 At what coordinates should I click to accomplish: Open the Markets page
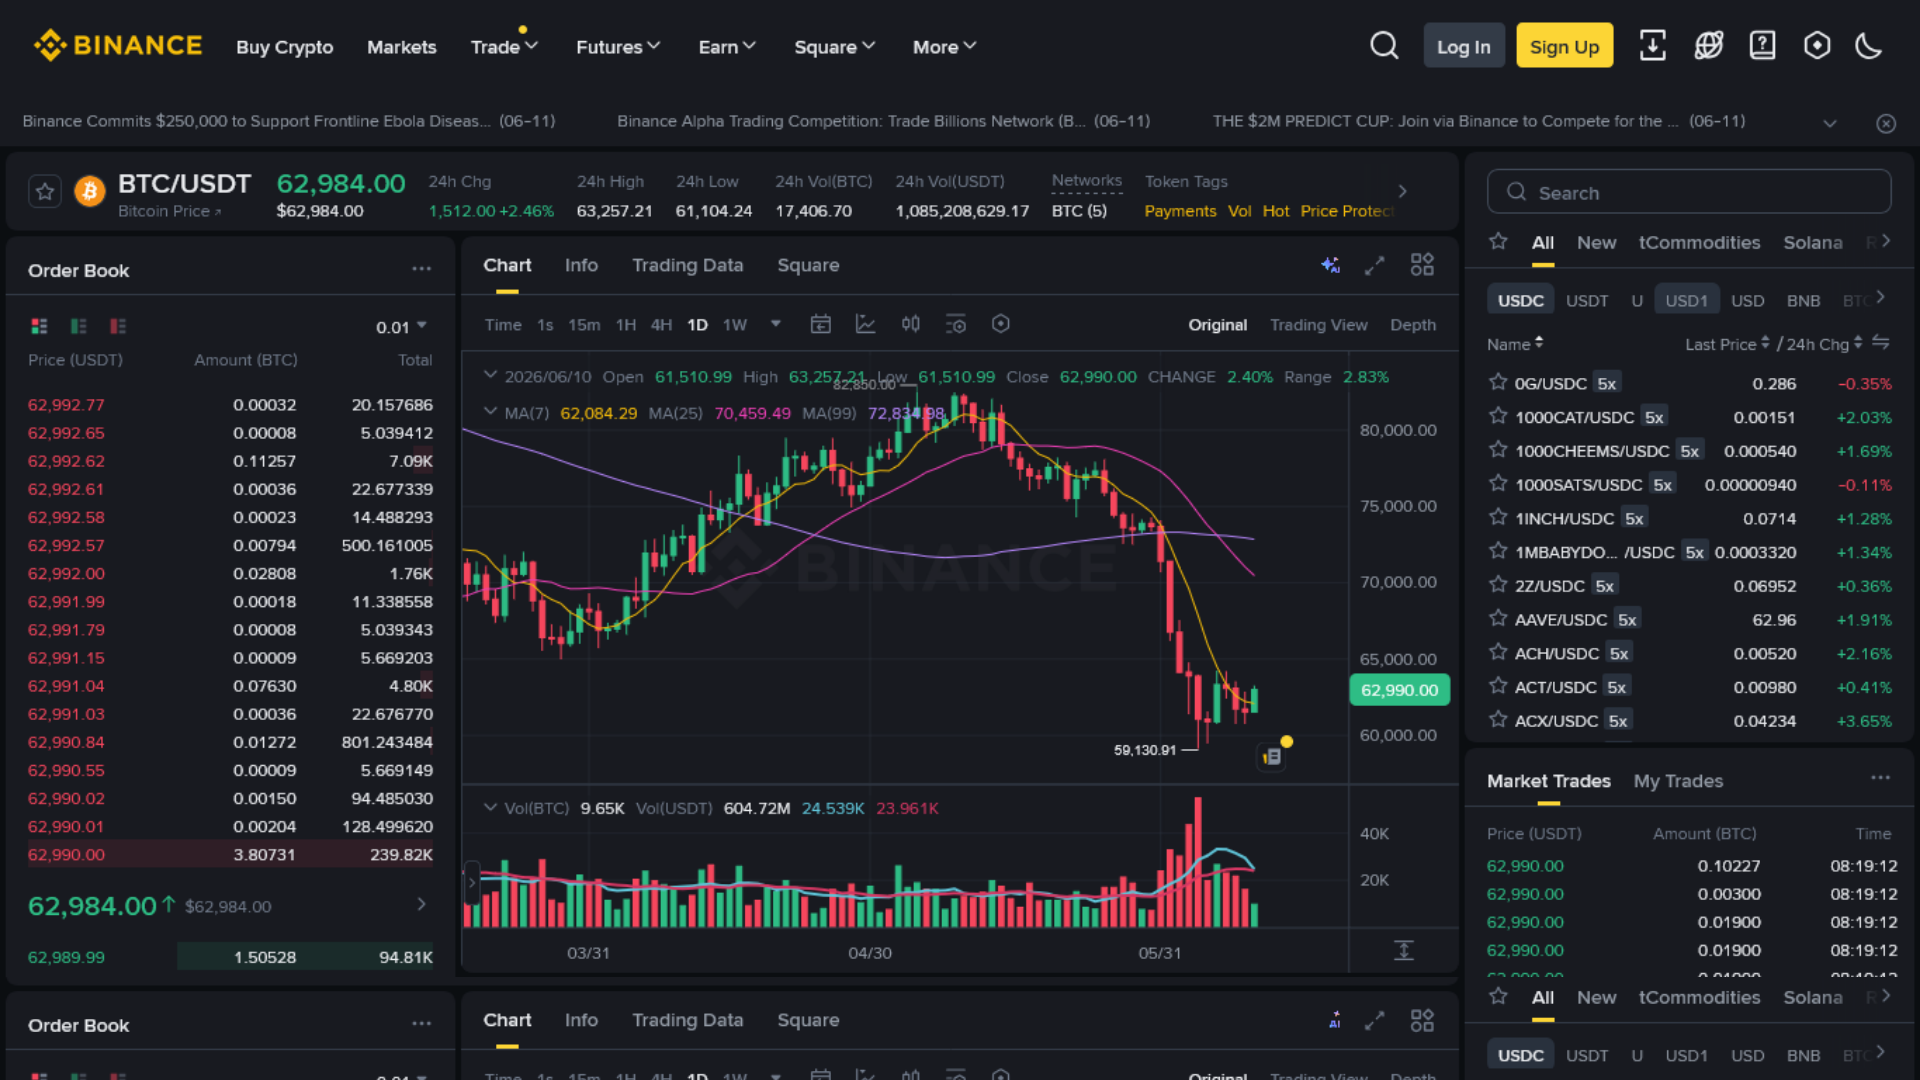tap(401, 47)
